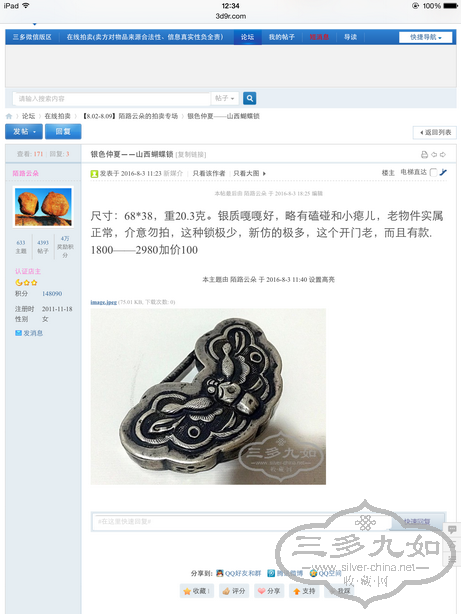Open the 只看该作者 link

point(209,173)
